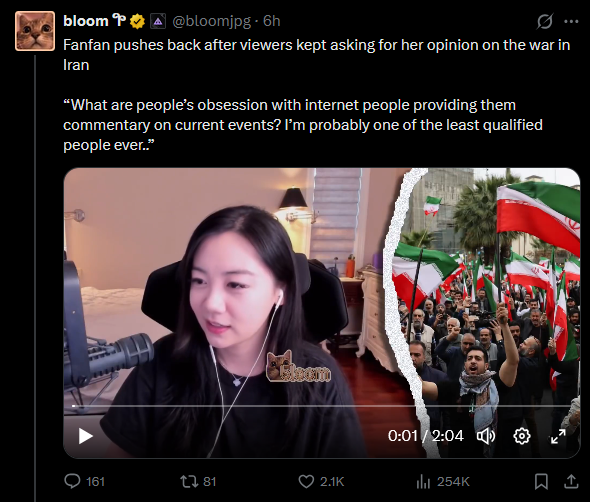Play the video with the play button
The height and width of the screenshot is (502, 590).
(x=85, y=436)
